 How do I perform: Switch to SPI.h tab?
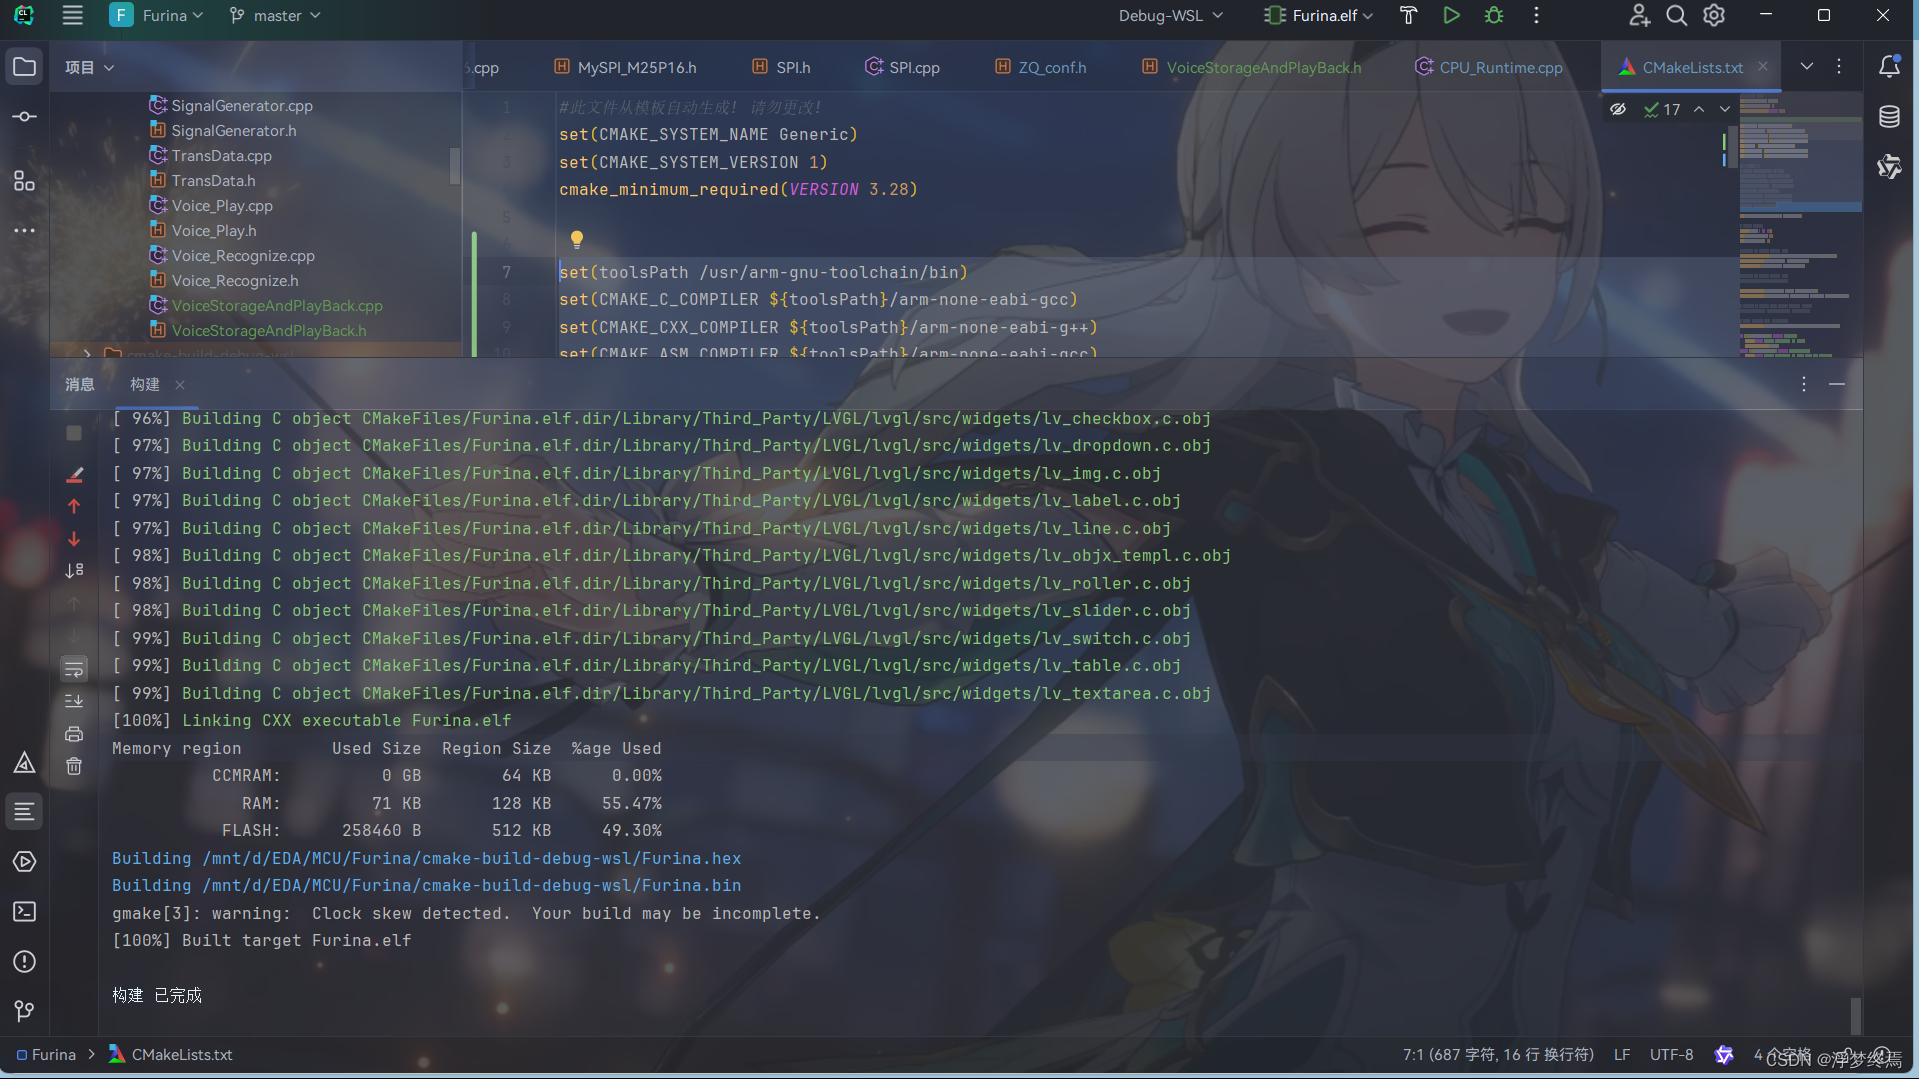(x=782, y=67)
